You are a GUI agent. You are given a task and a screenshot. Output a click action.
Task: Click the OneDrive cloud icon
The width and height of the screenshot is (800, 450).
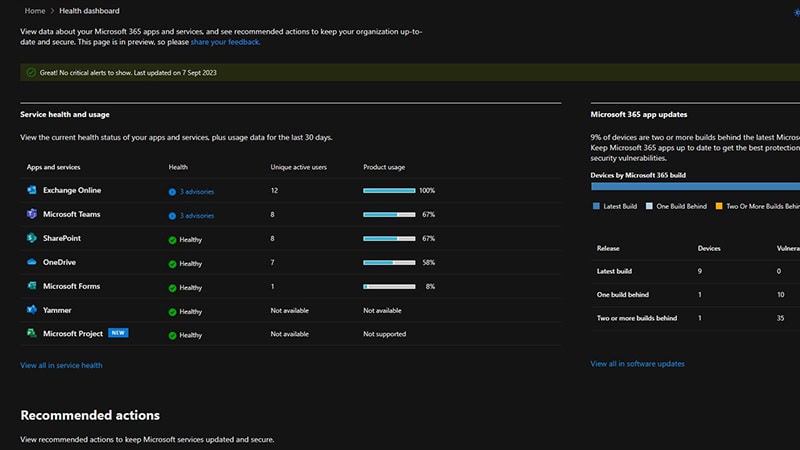[32, 262]
